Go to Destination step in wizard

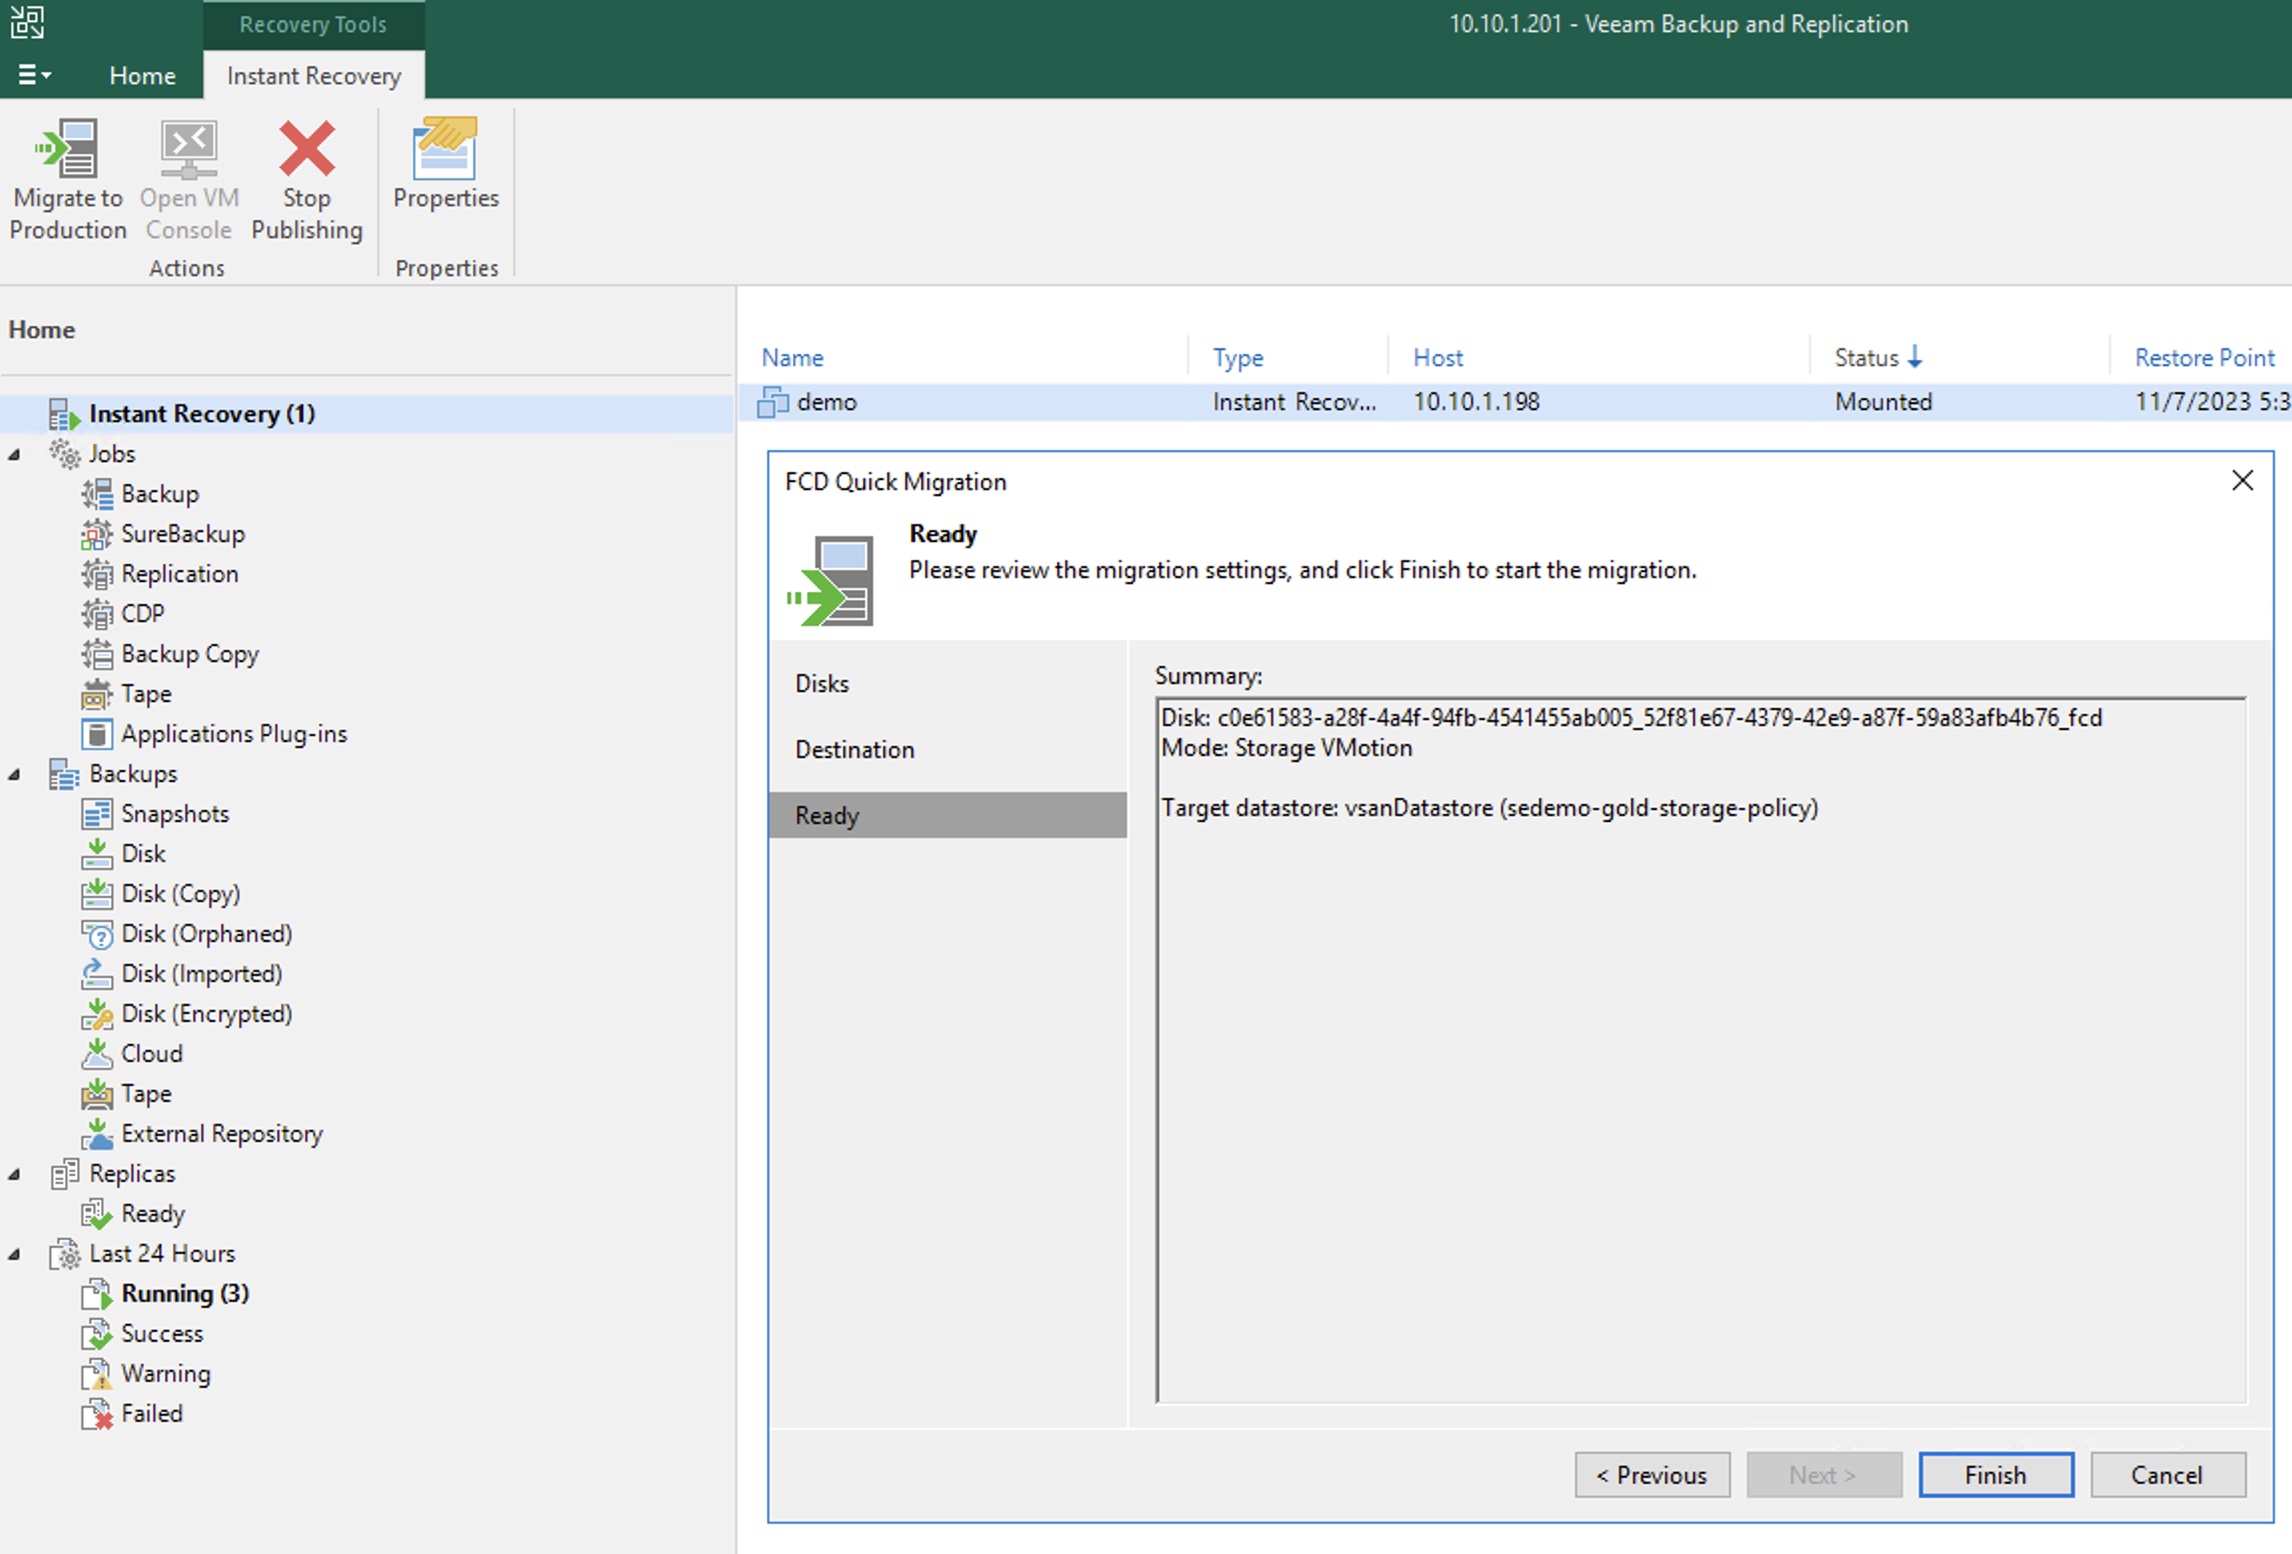(x=854, y=750)
